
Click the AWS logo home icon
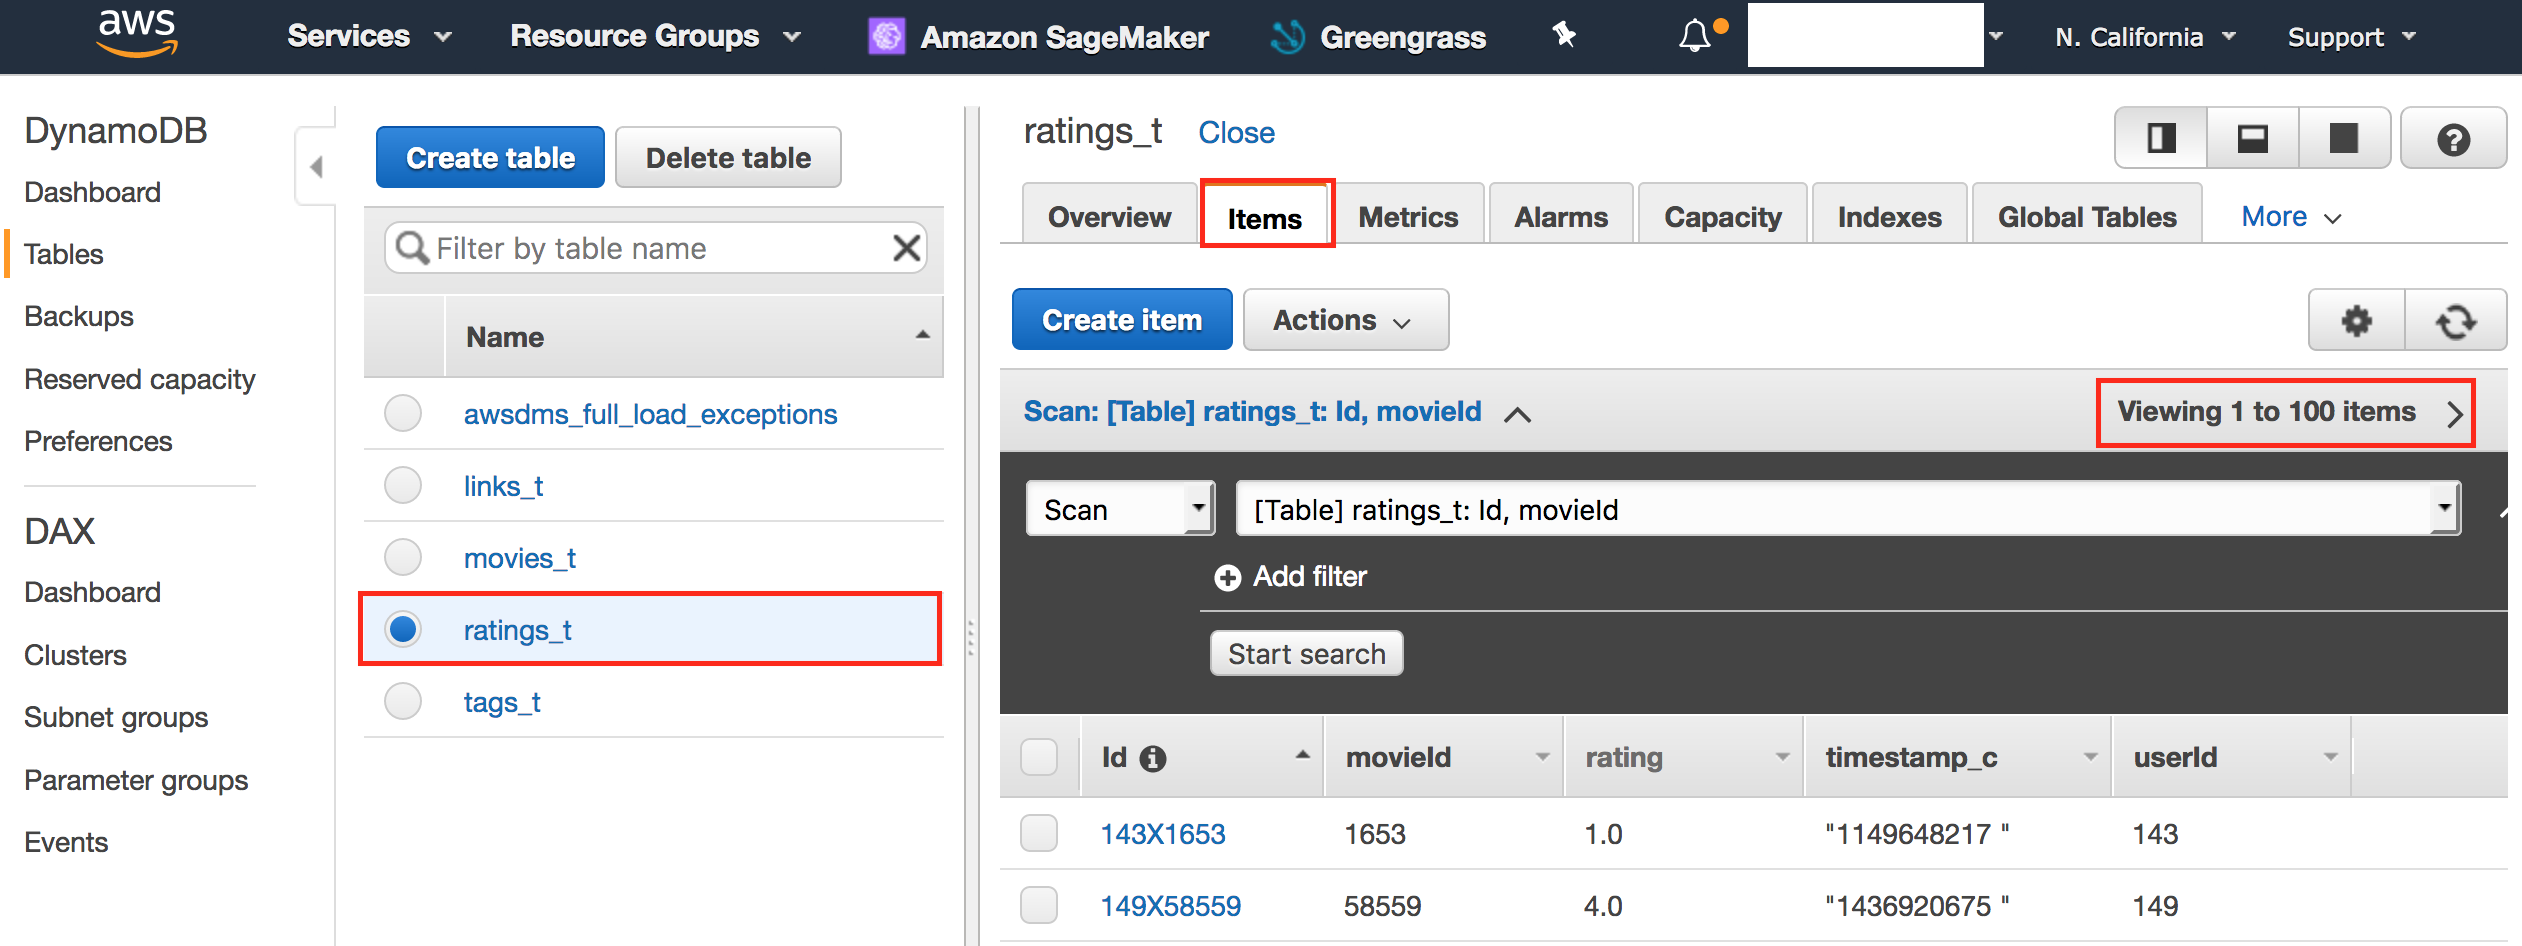(x=138, y=34)
